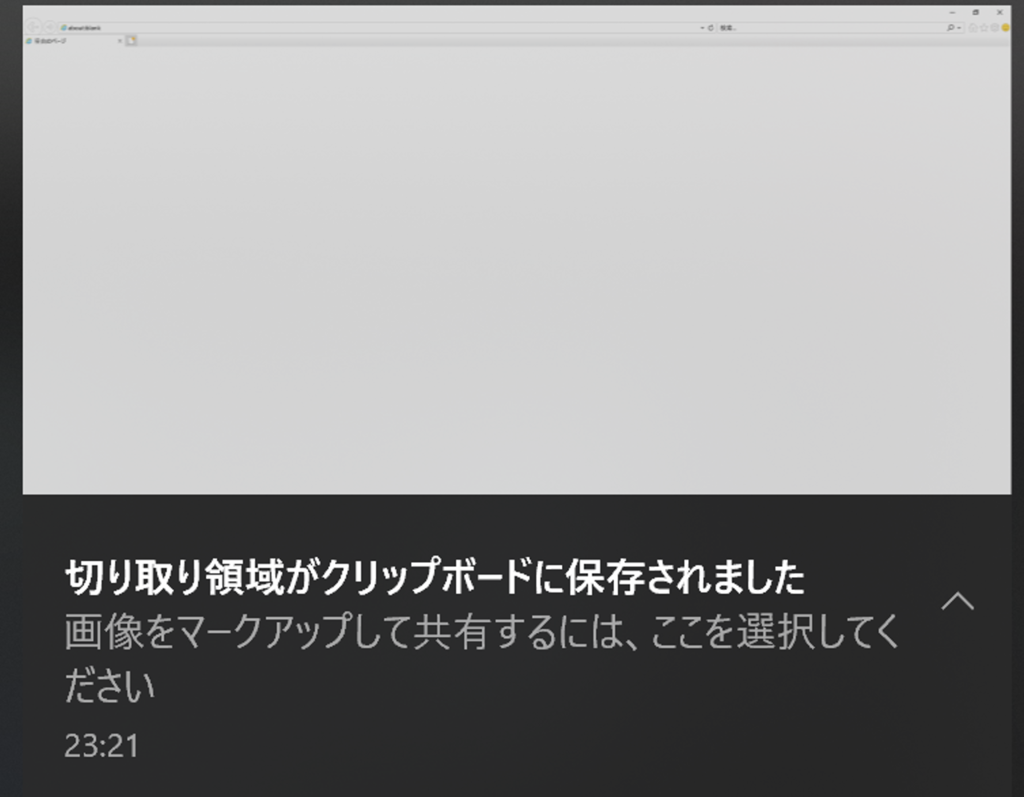Open the search provider dropdown

click(958, 27)
